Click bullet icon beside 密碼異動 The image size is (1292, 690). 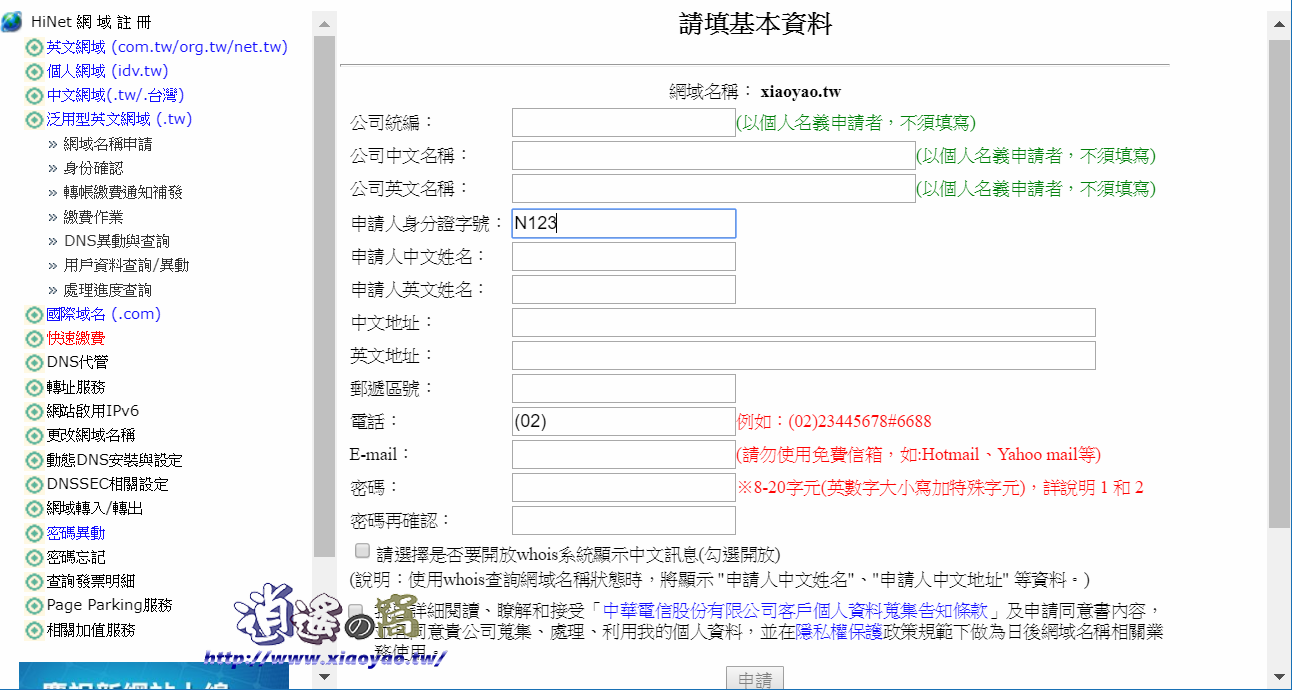(x=34, y=534)
